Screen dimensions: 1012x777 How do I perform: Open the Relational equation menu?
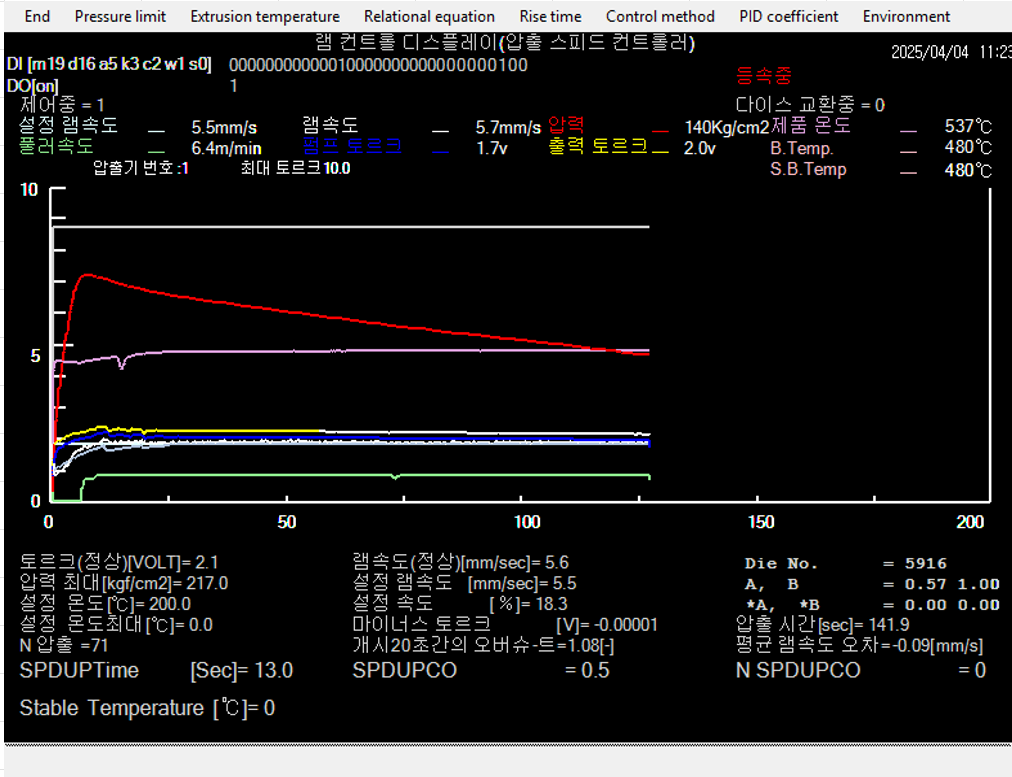click(429, 16)
